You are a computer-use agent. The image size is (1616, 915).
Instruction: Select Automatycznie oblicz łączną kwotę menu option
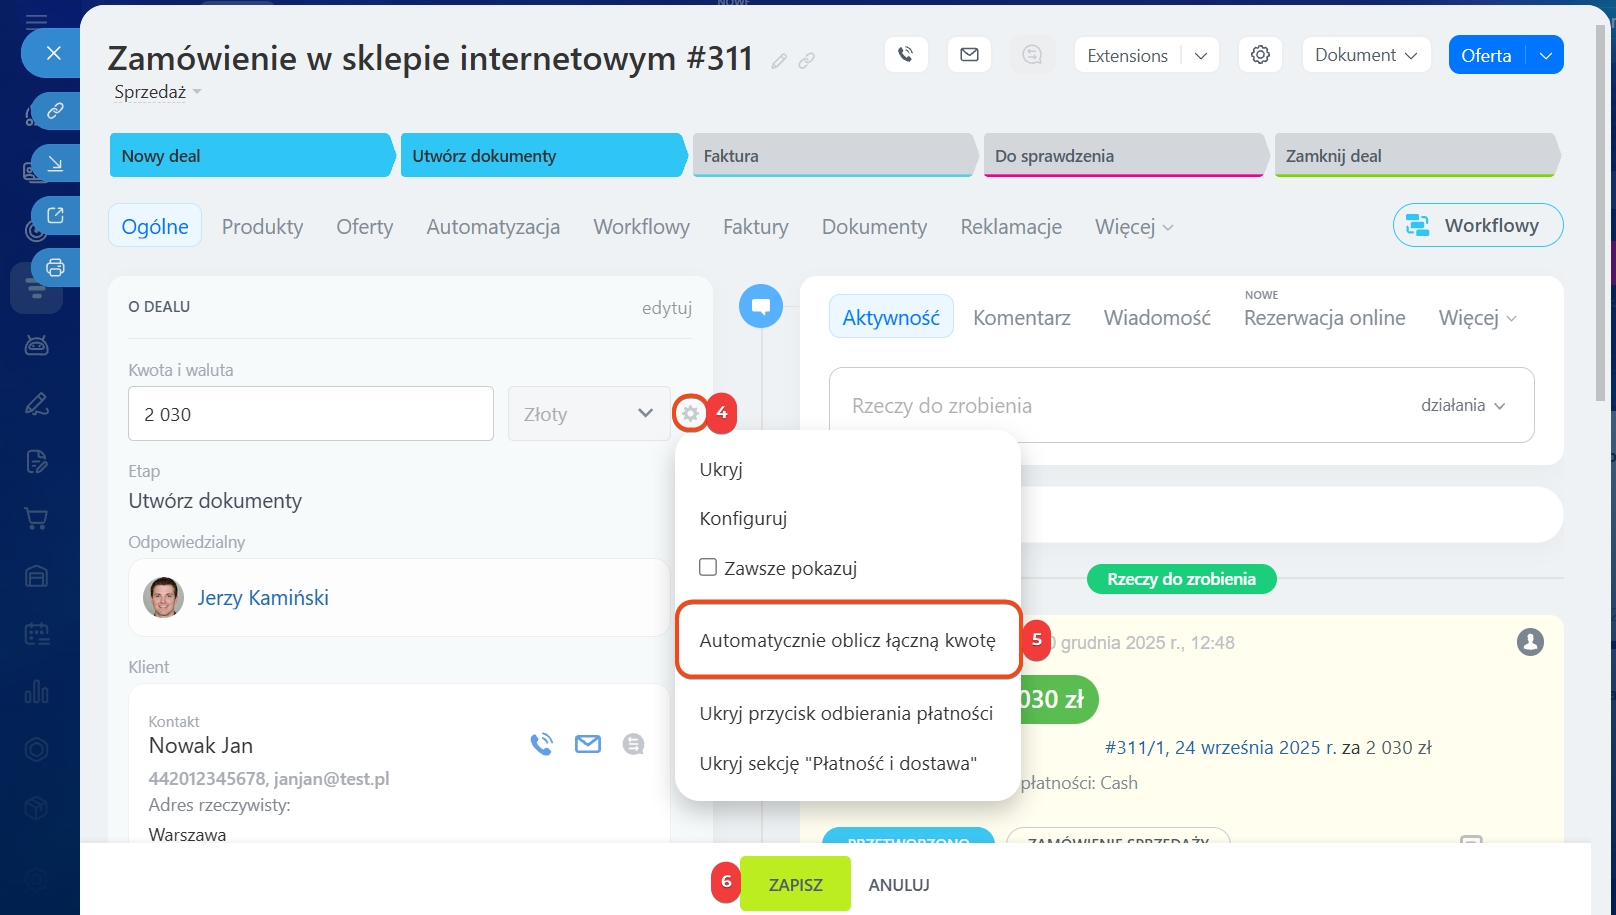[x=847, y=640]
